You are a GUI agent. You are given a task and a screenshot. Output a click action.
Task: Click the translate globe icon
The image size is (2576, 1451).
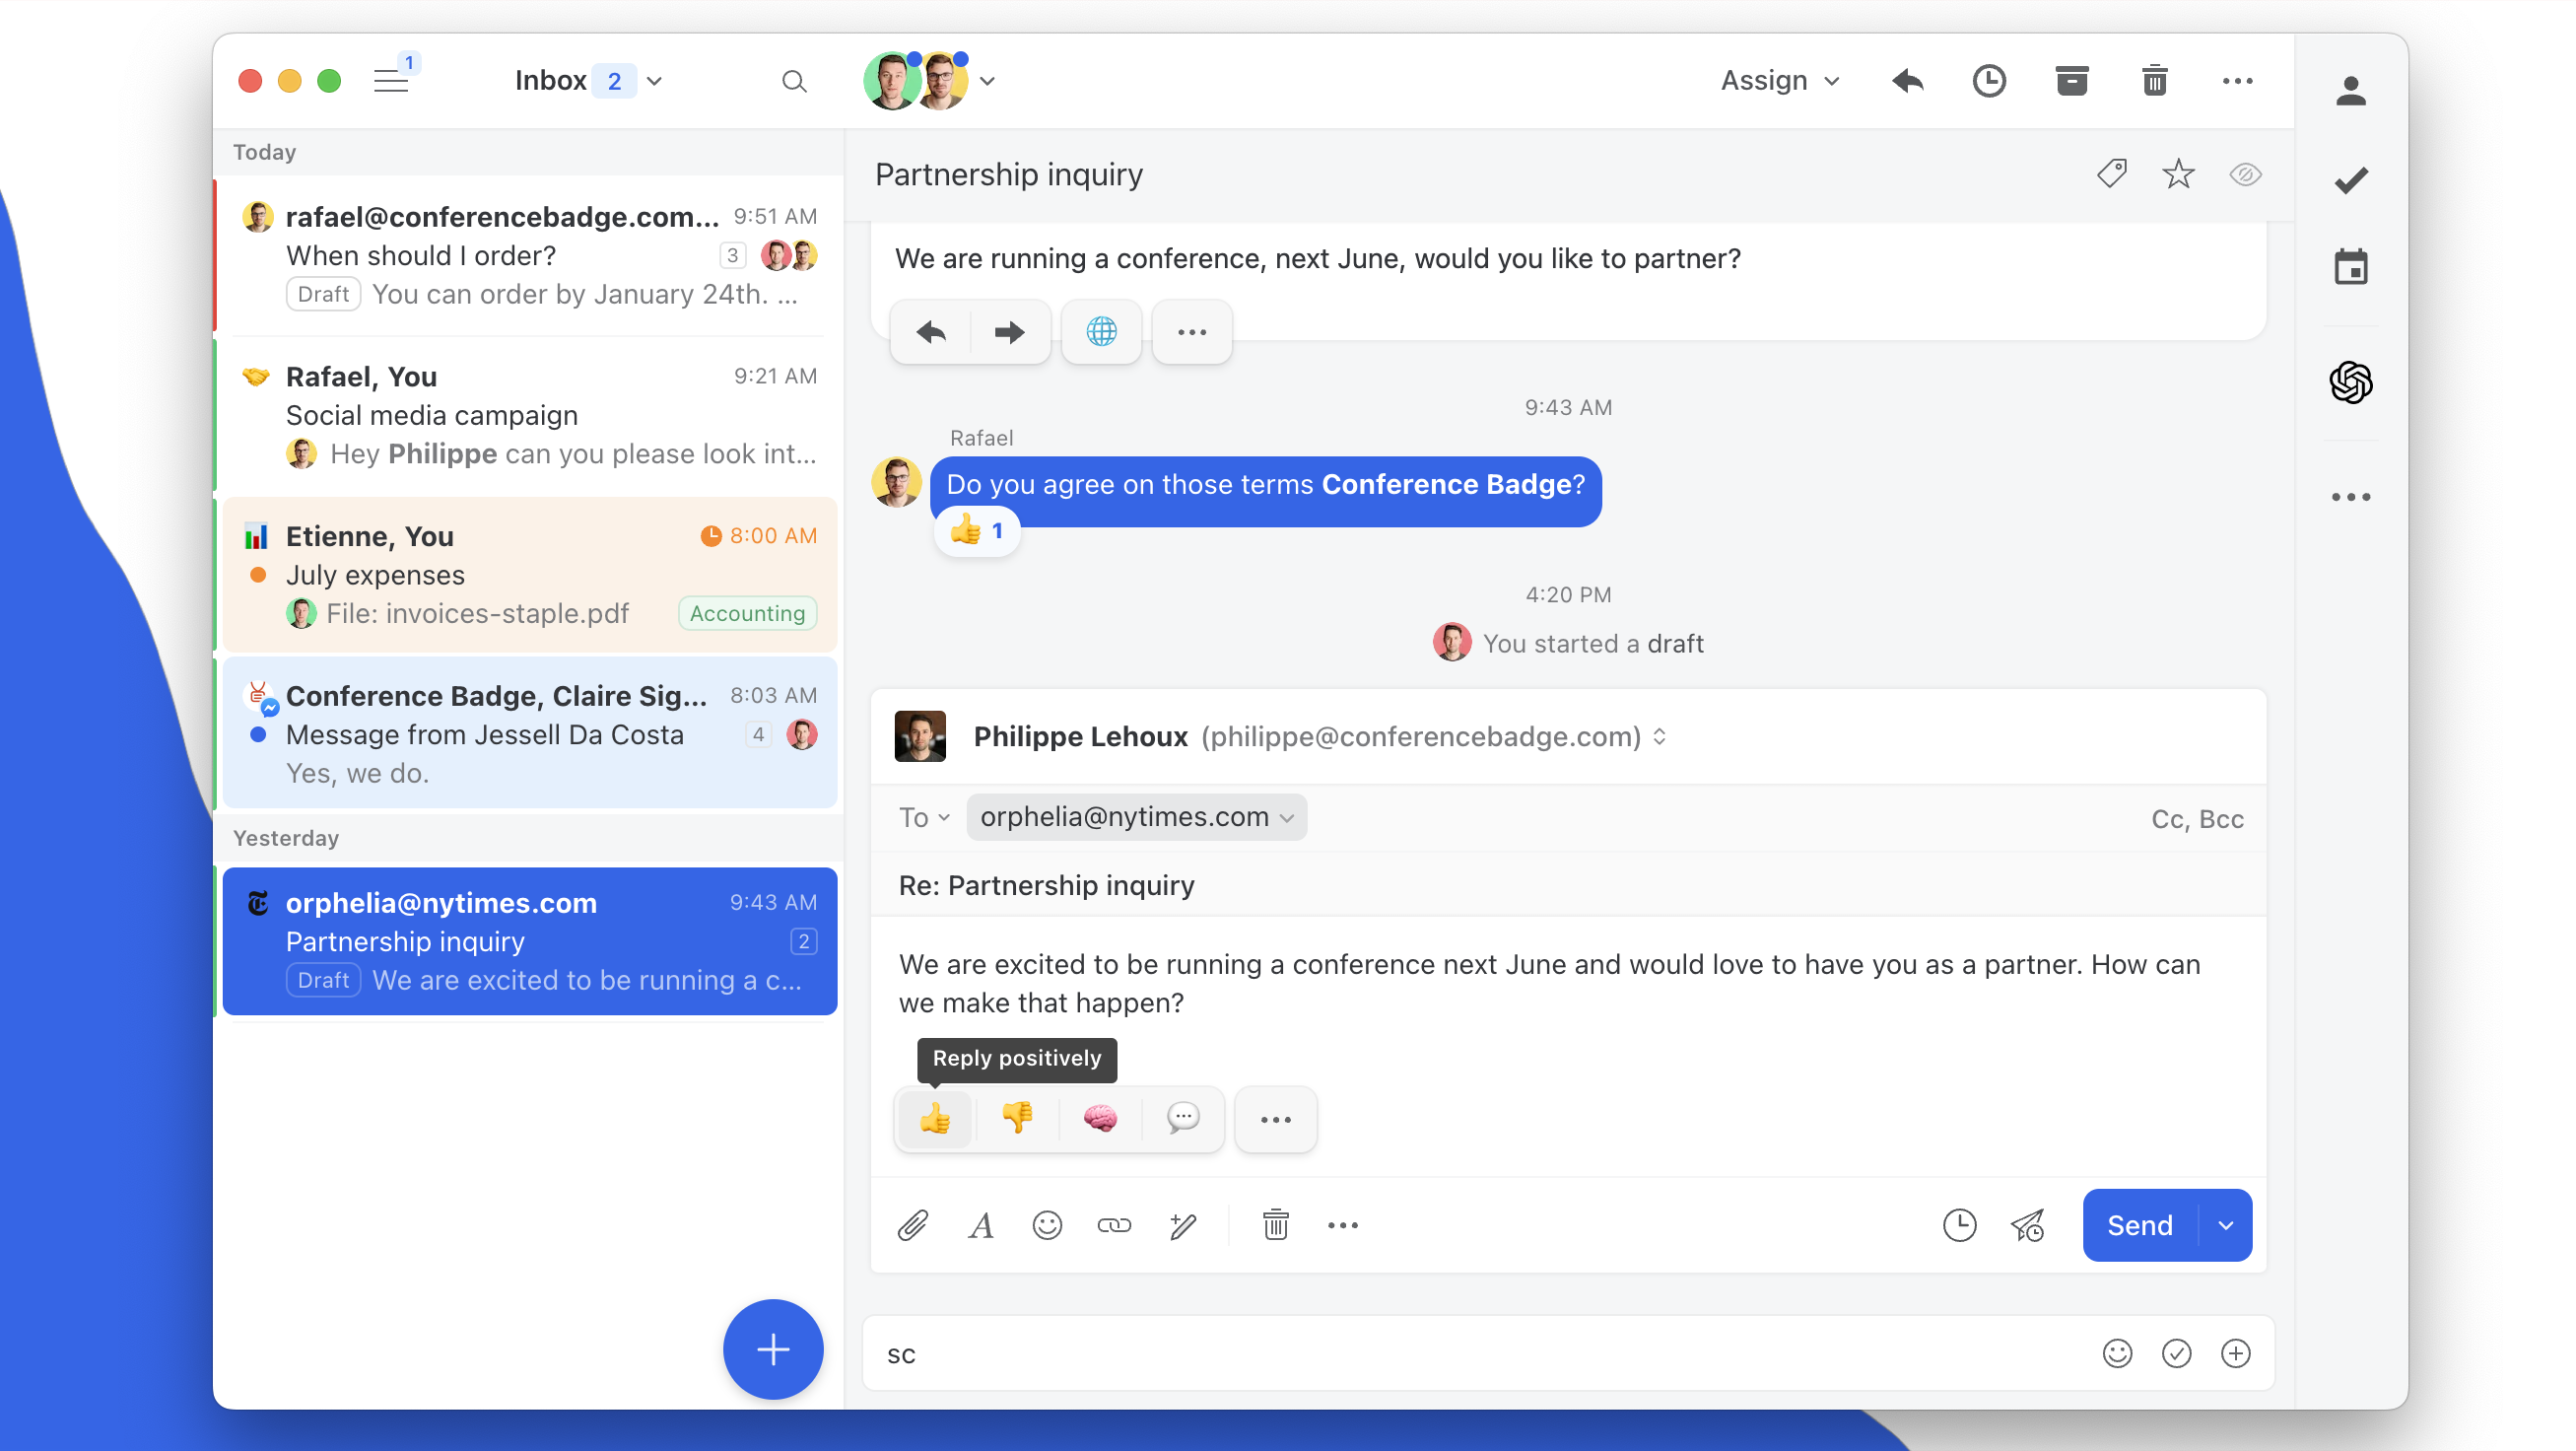click(x=1100, y=332)
